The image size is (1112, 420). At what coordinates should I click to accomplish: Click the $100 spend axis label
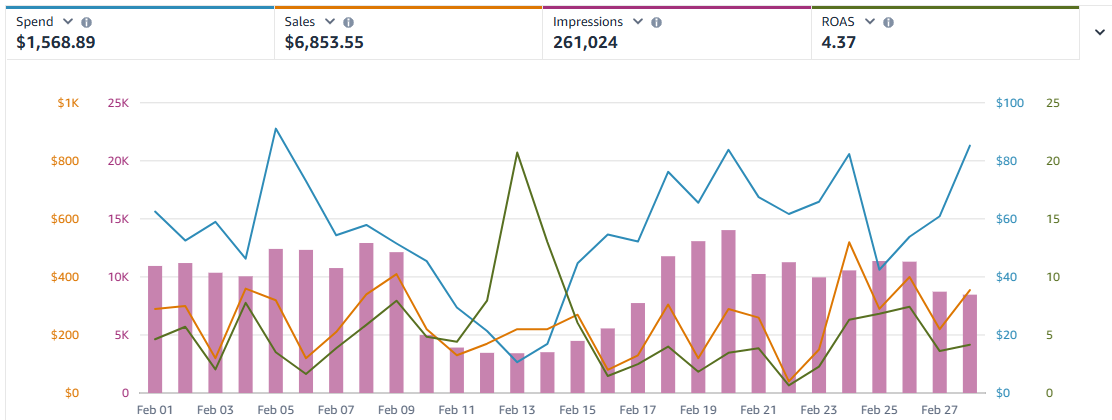(x=1010, y=103)
